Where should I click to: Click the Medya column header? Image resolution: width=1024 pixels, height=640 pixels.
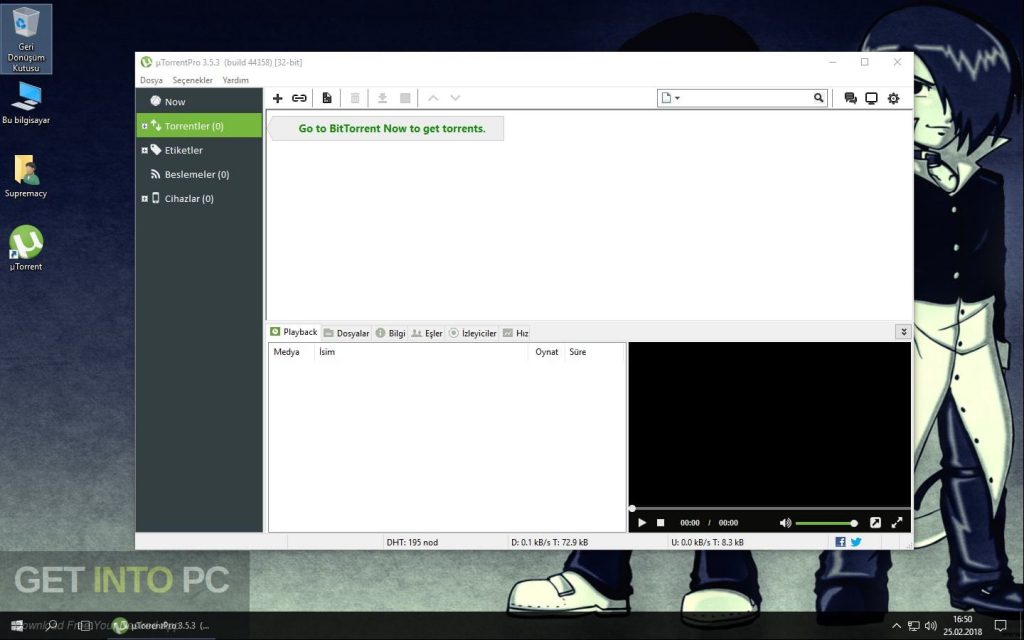[291, 352]
